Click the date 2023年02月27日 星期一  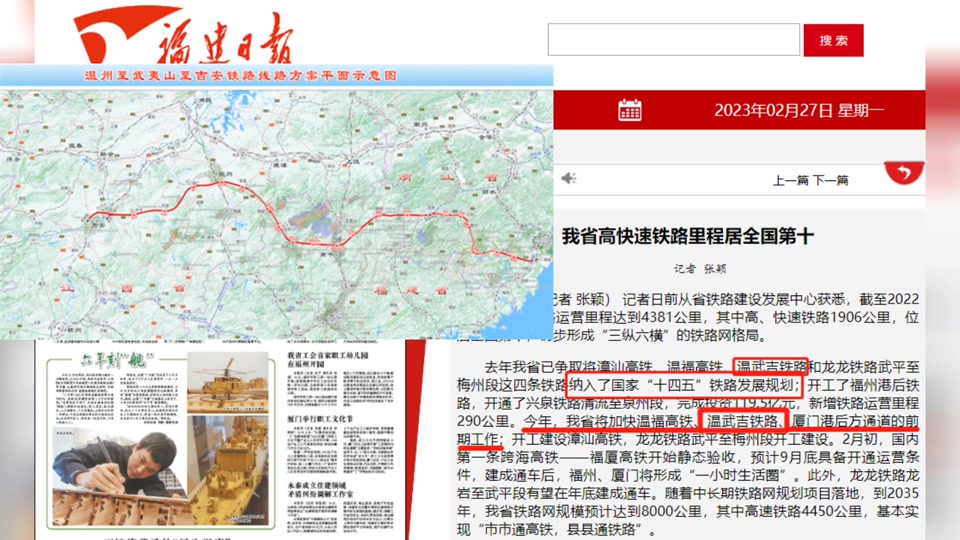pyautogui.click(x=799, y=111)
